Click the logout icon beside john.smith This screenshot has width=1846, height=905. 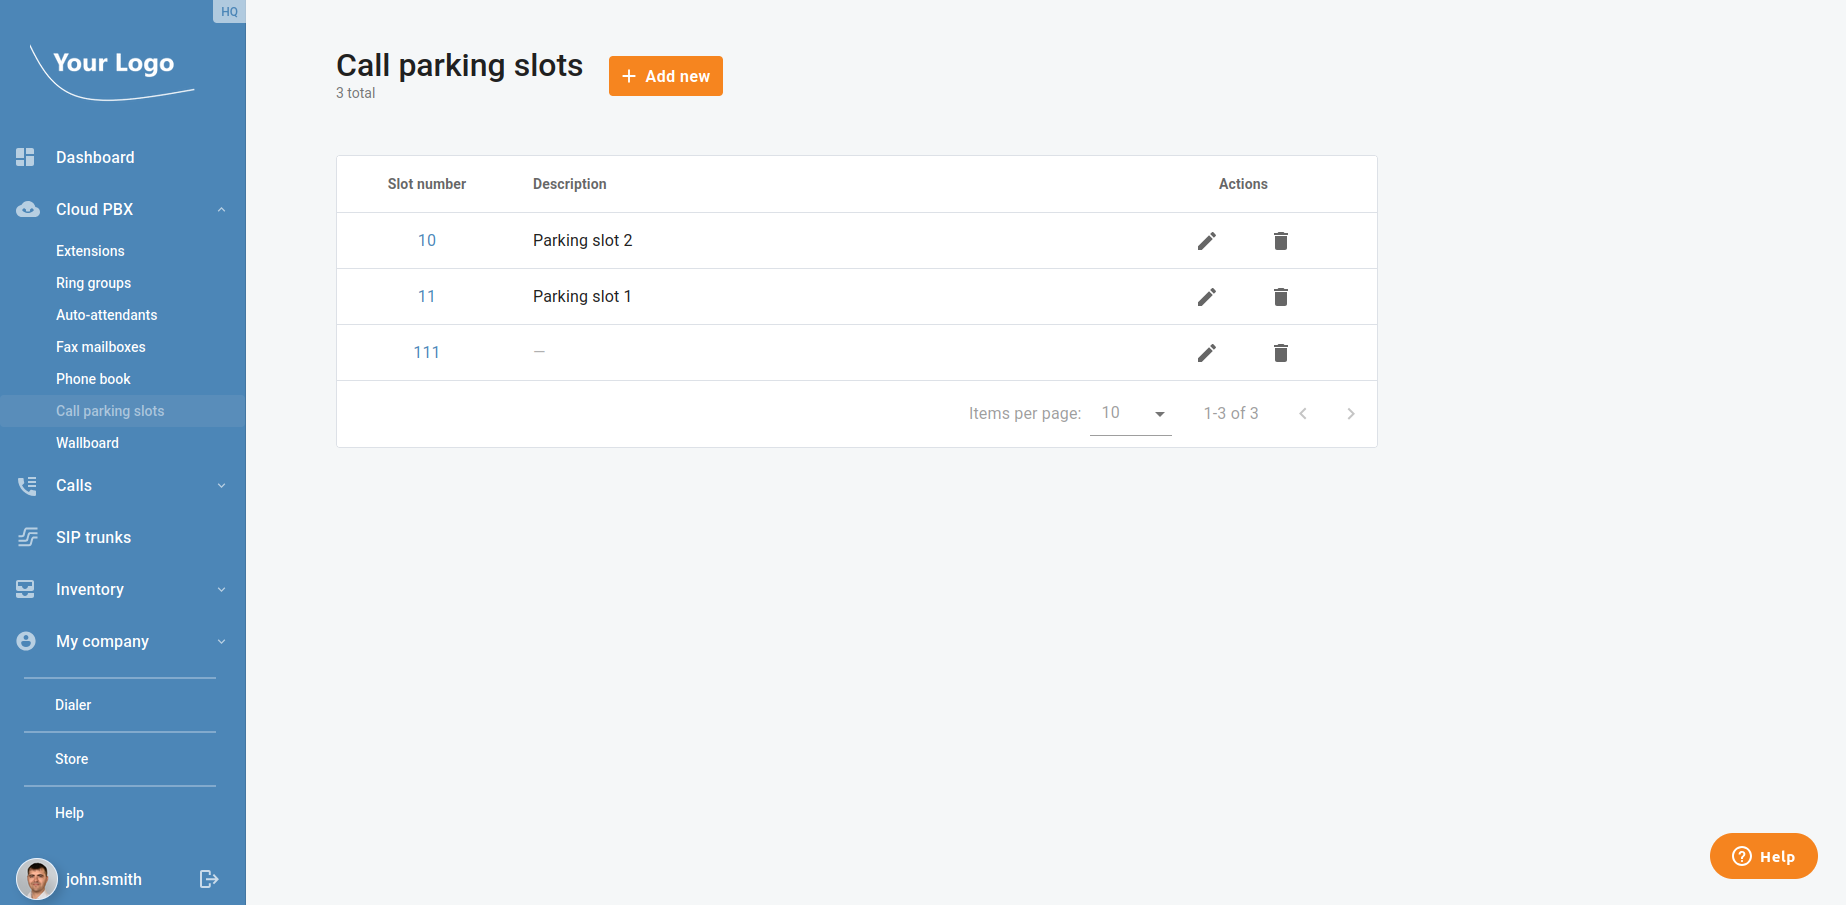pos(209,879)
